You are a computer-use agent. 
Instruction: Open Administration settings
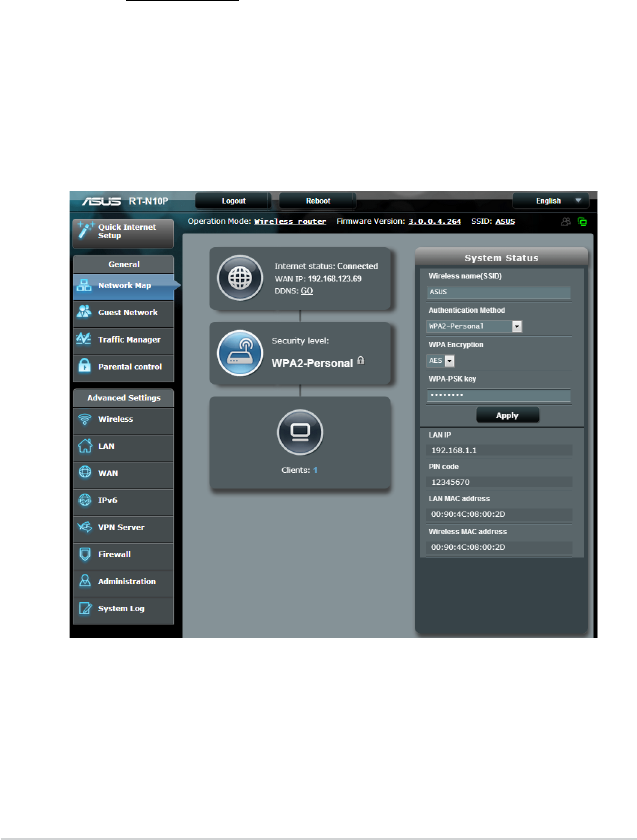pos(123,582)
